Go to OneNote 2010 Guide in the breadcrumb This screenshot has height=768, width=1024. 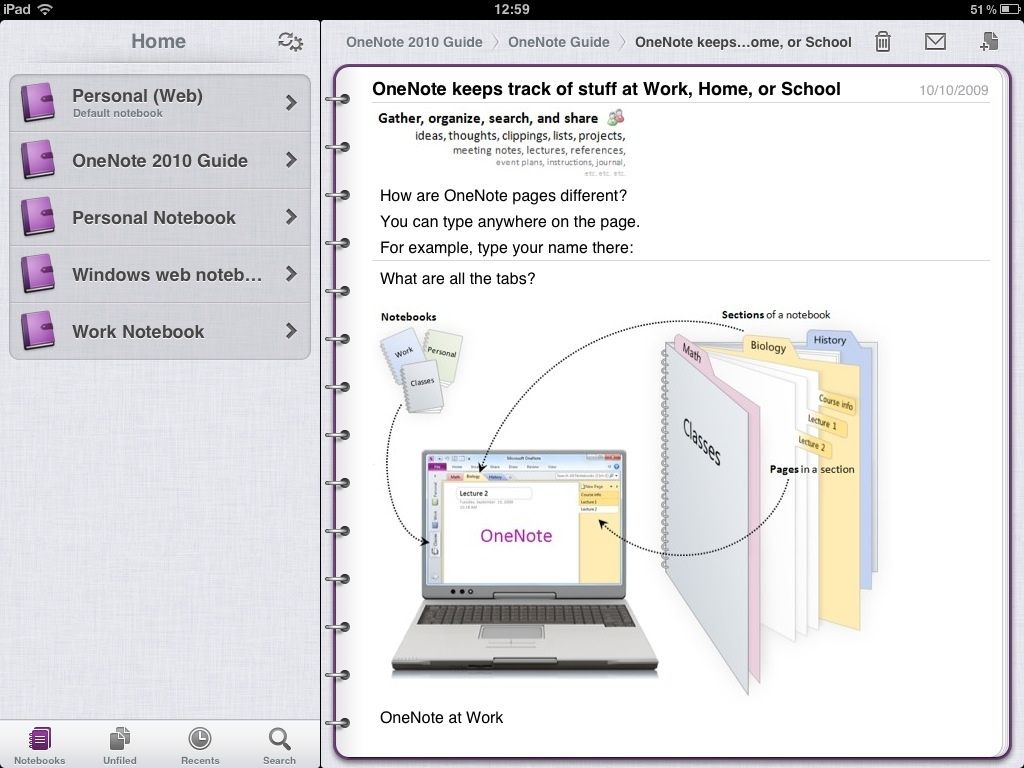click(414, 42)
